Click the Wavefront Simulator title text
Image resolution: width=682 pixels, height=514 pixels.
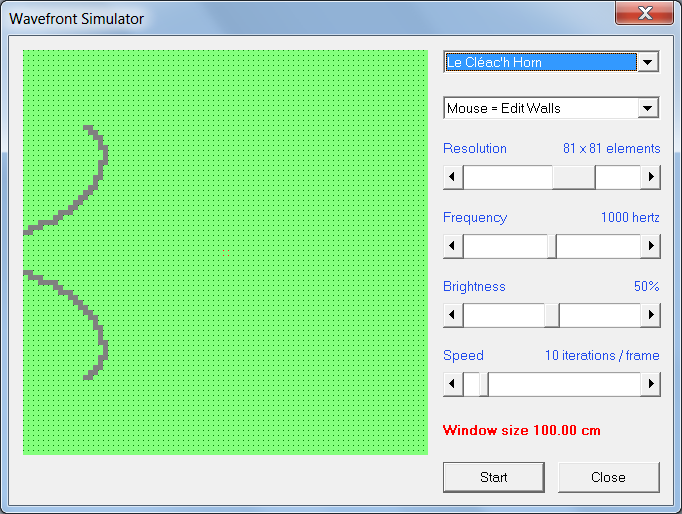77,19
